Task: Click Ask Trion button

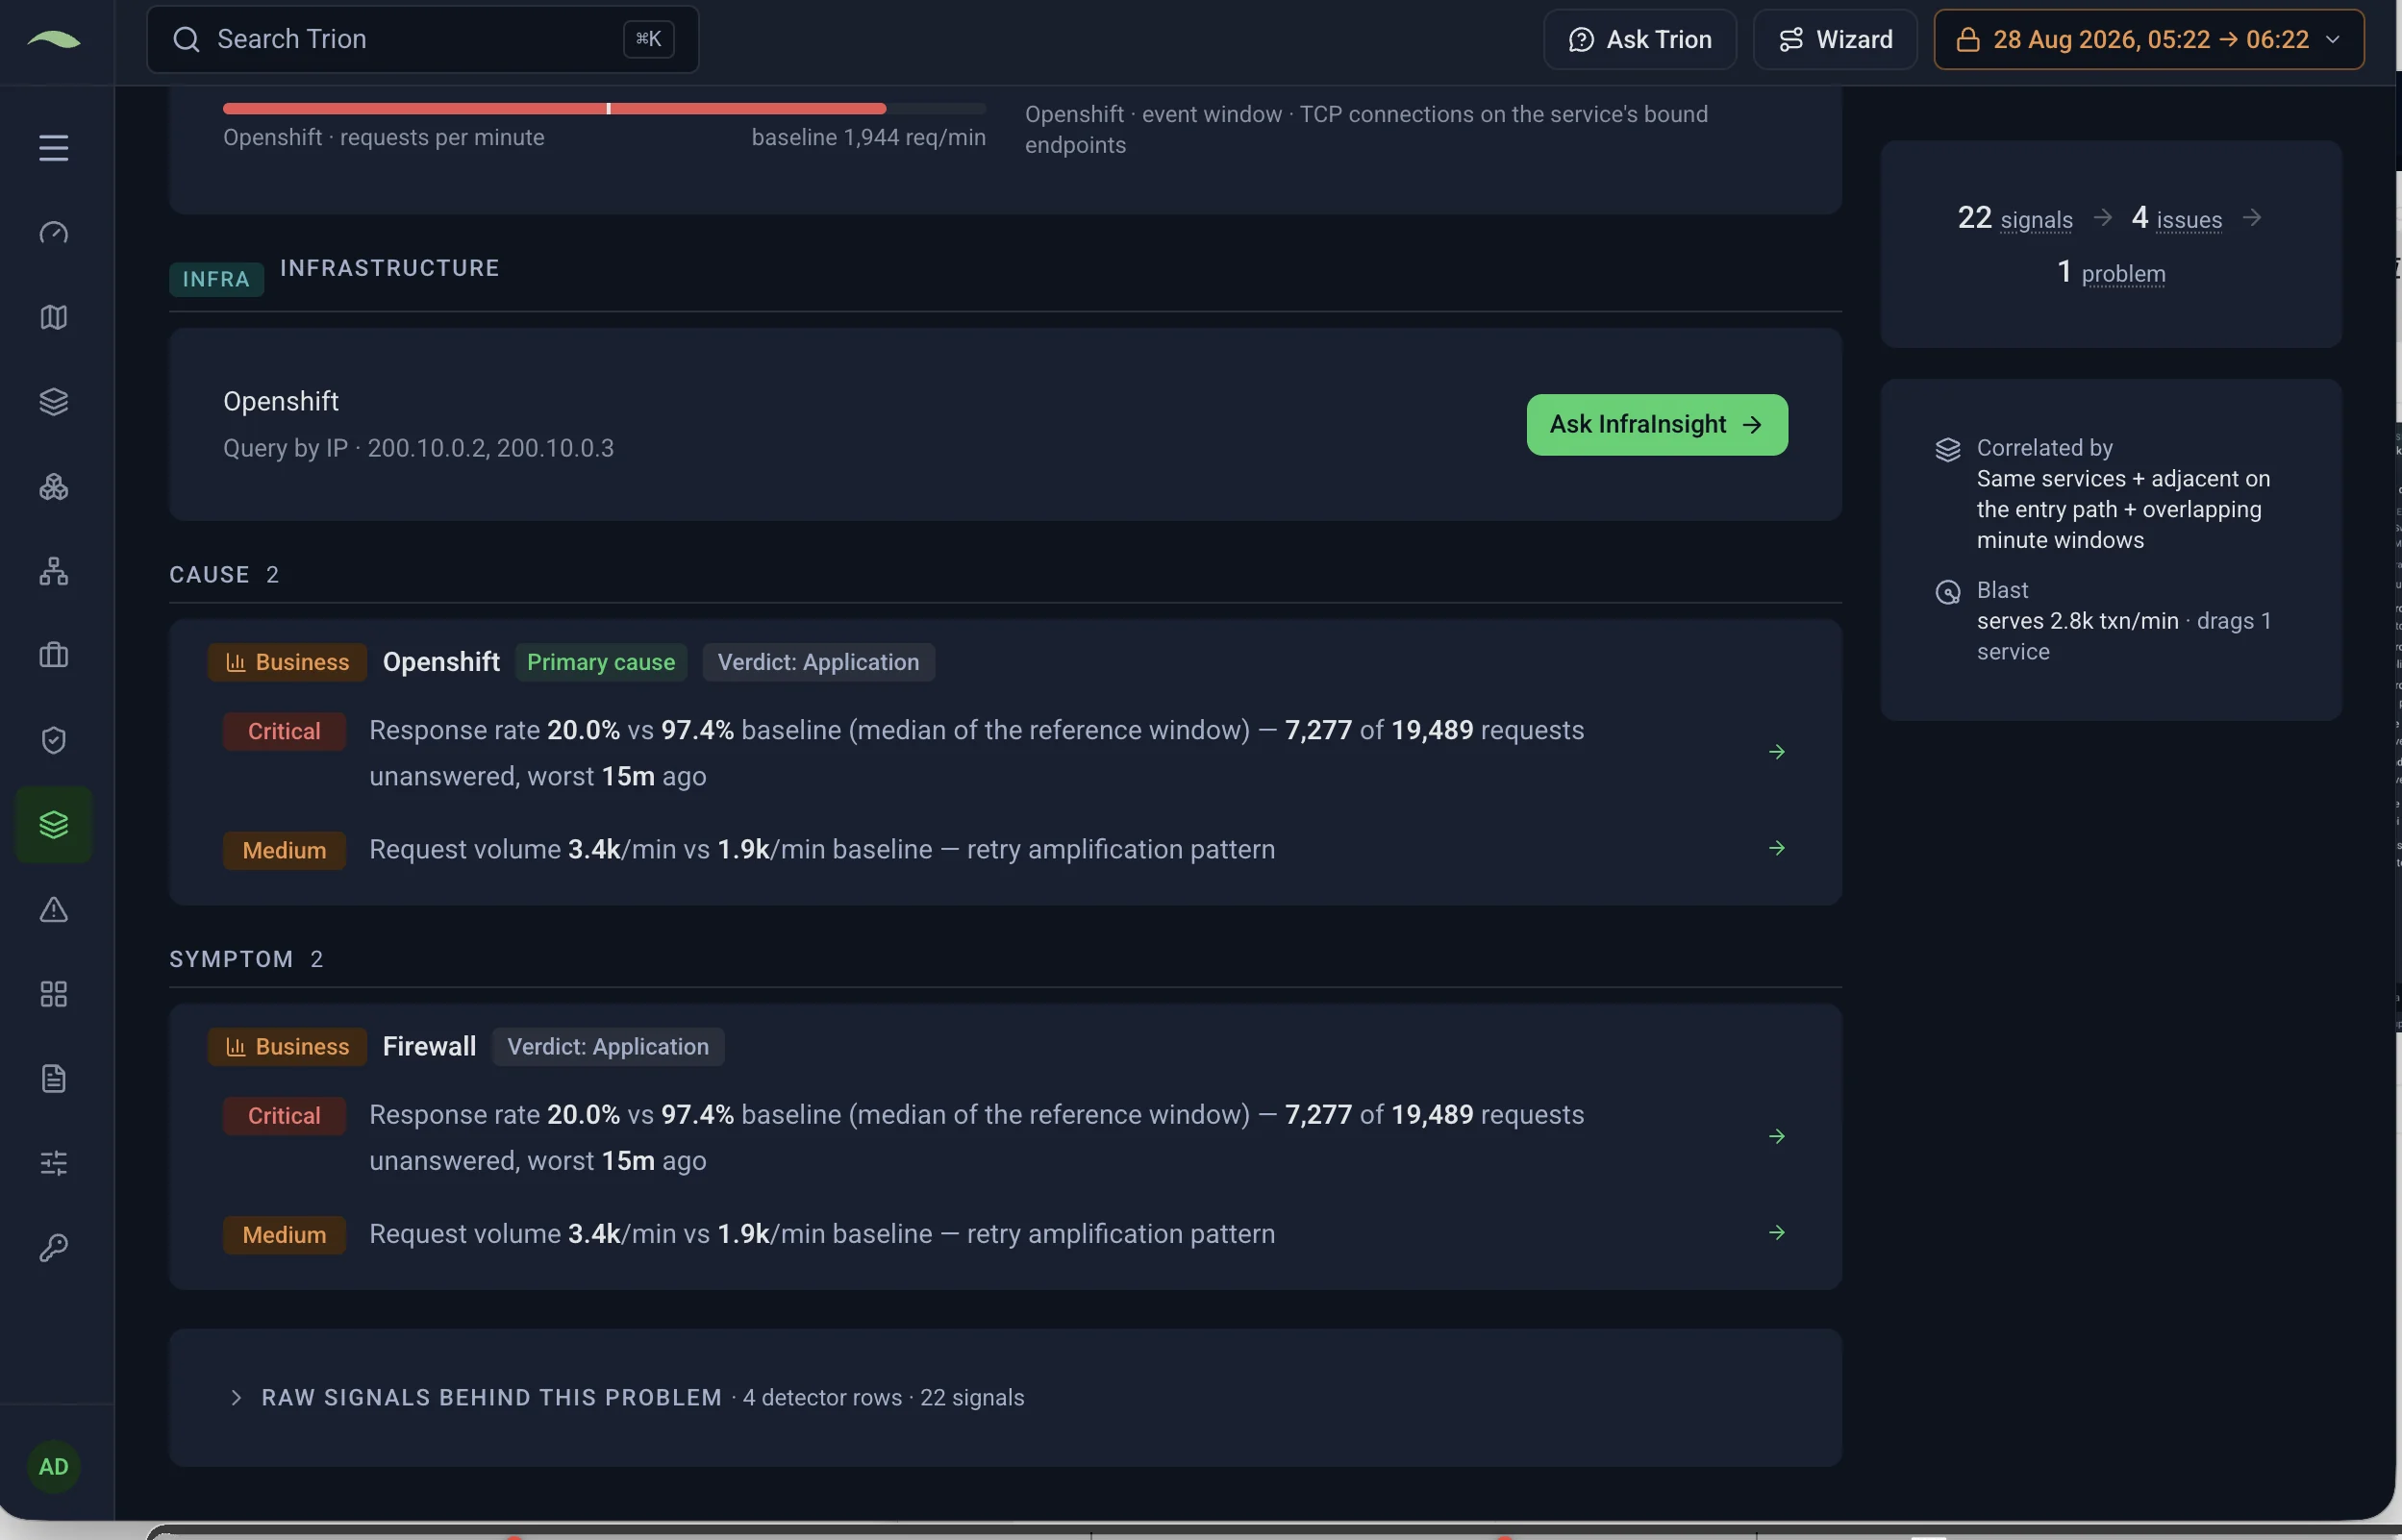Action: (1640, 39)
